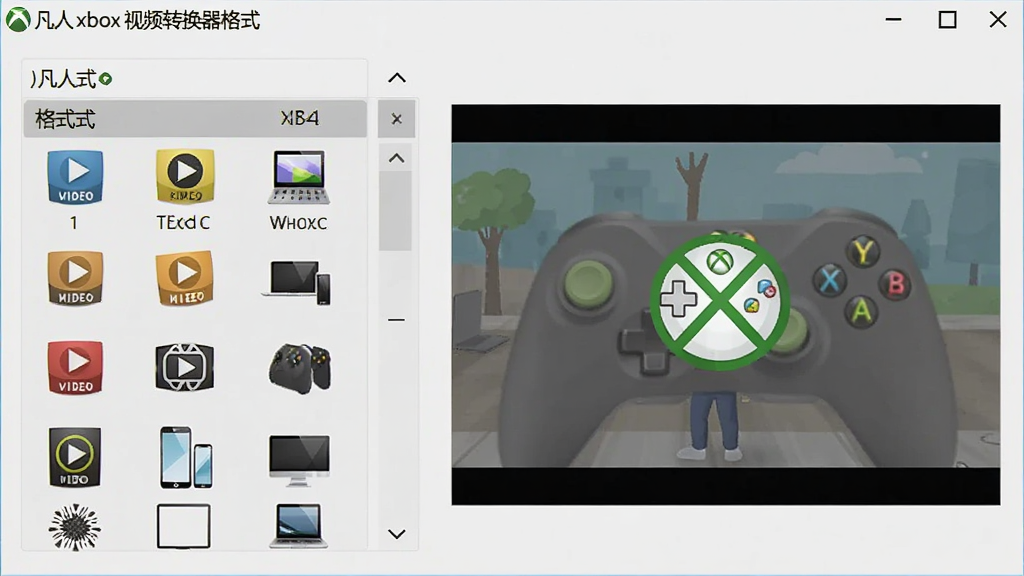The width and height of the screenshot is (1024, 576).
Task: Pick the open laptop icon in the bottom row
Action: click(x=299, y=526)
